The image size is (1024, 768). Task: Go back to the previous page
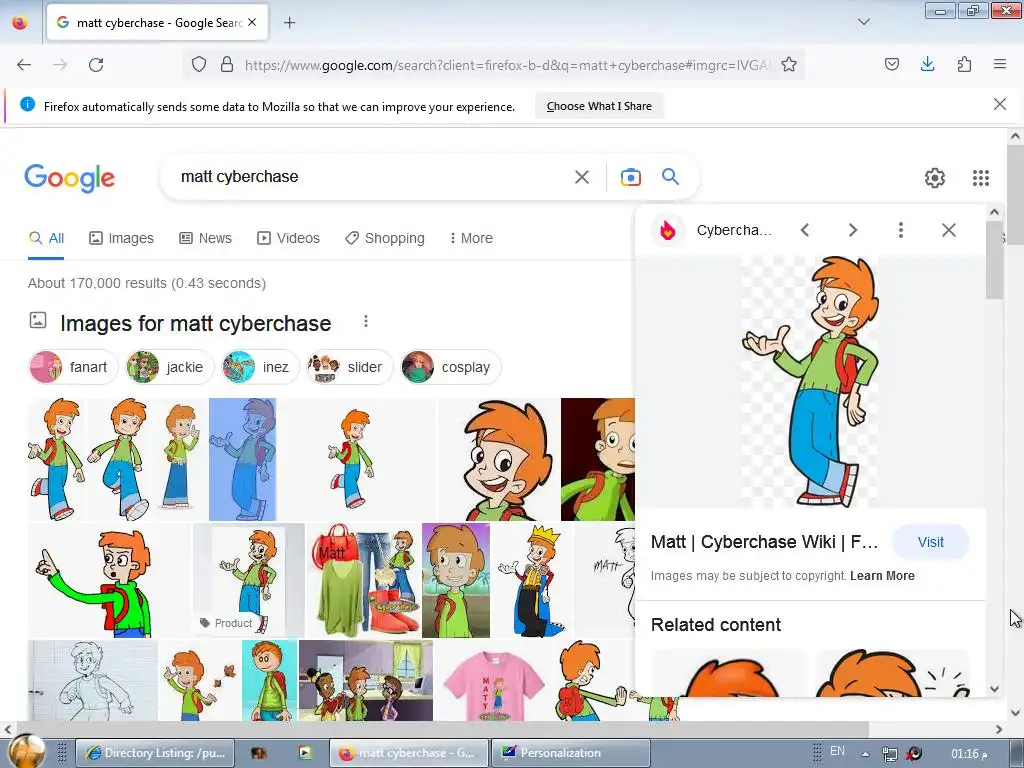tap(24, 65)
